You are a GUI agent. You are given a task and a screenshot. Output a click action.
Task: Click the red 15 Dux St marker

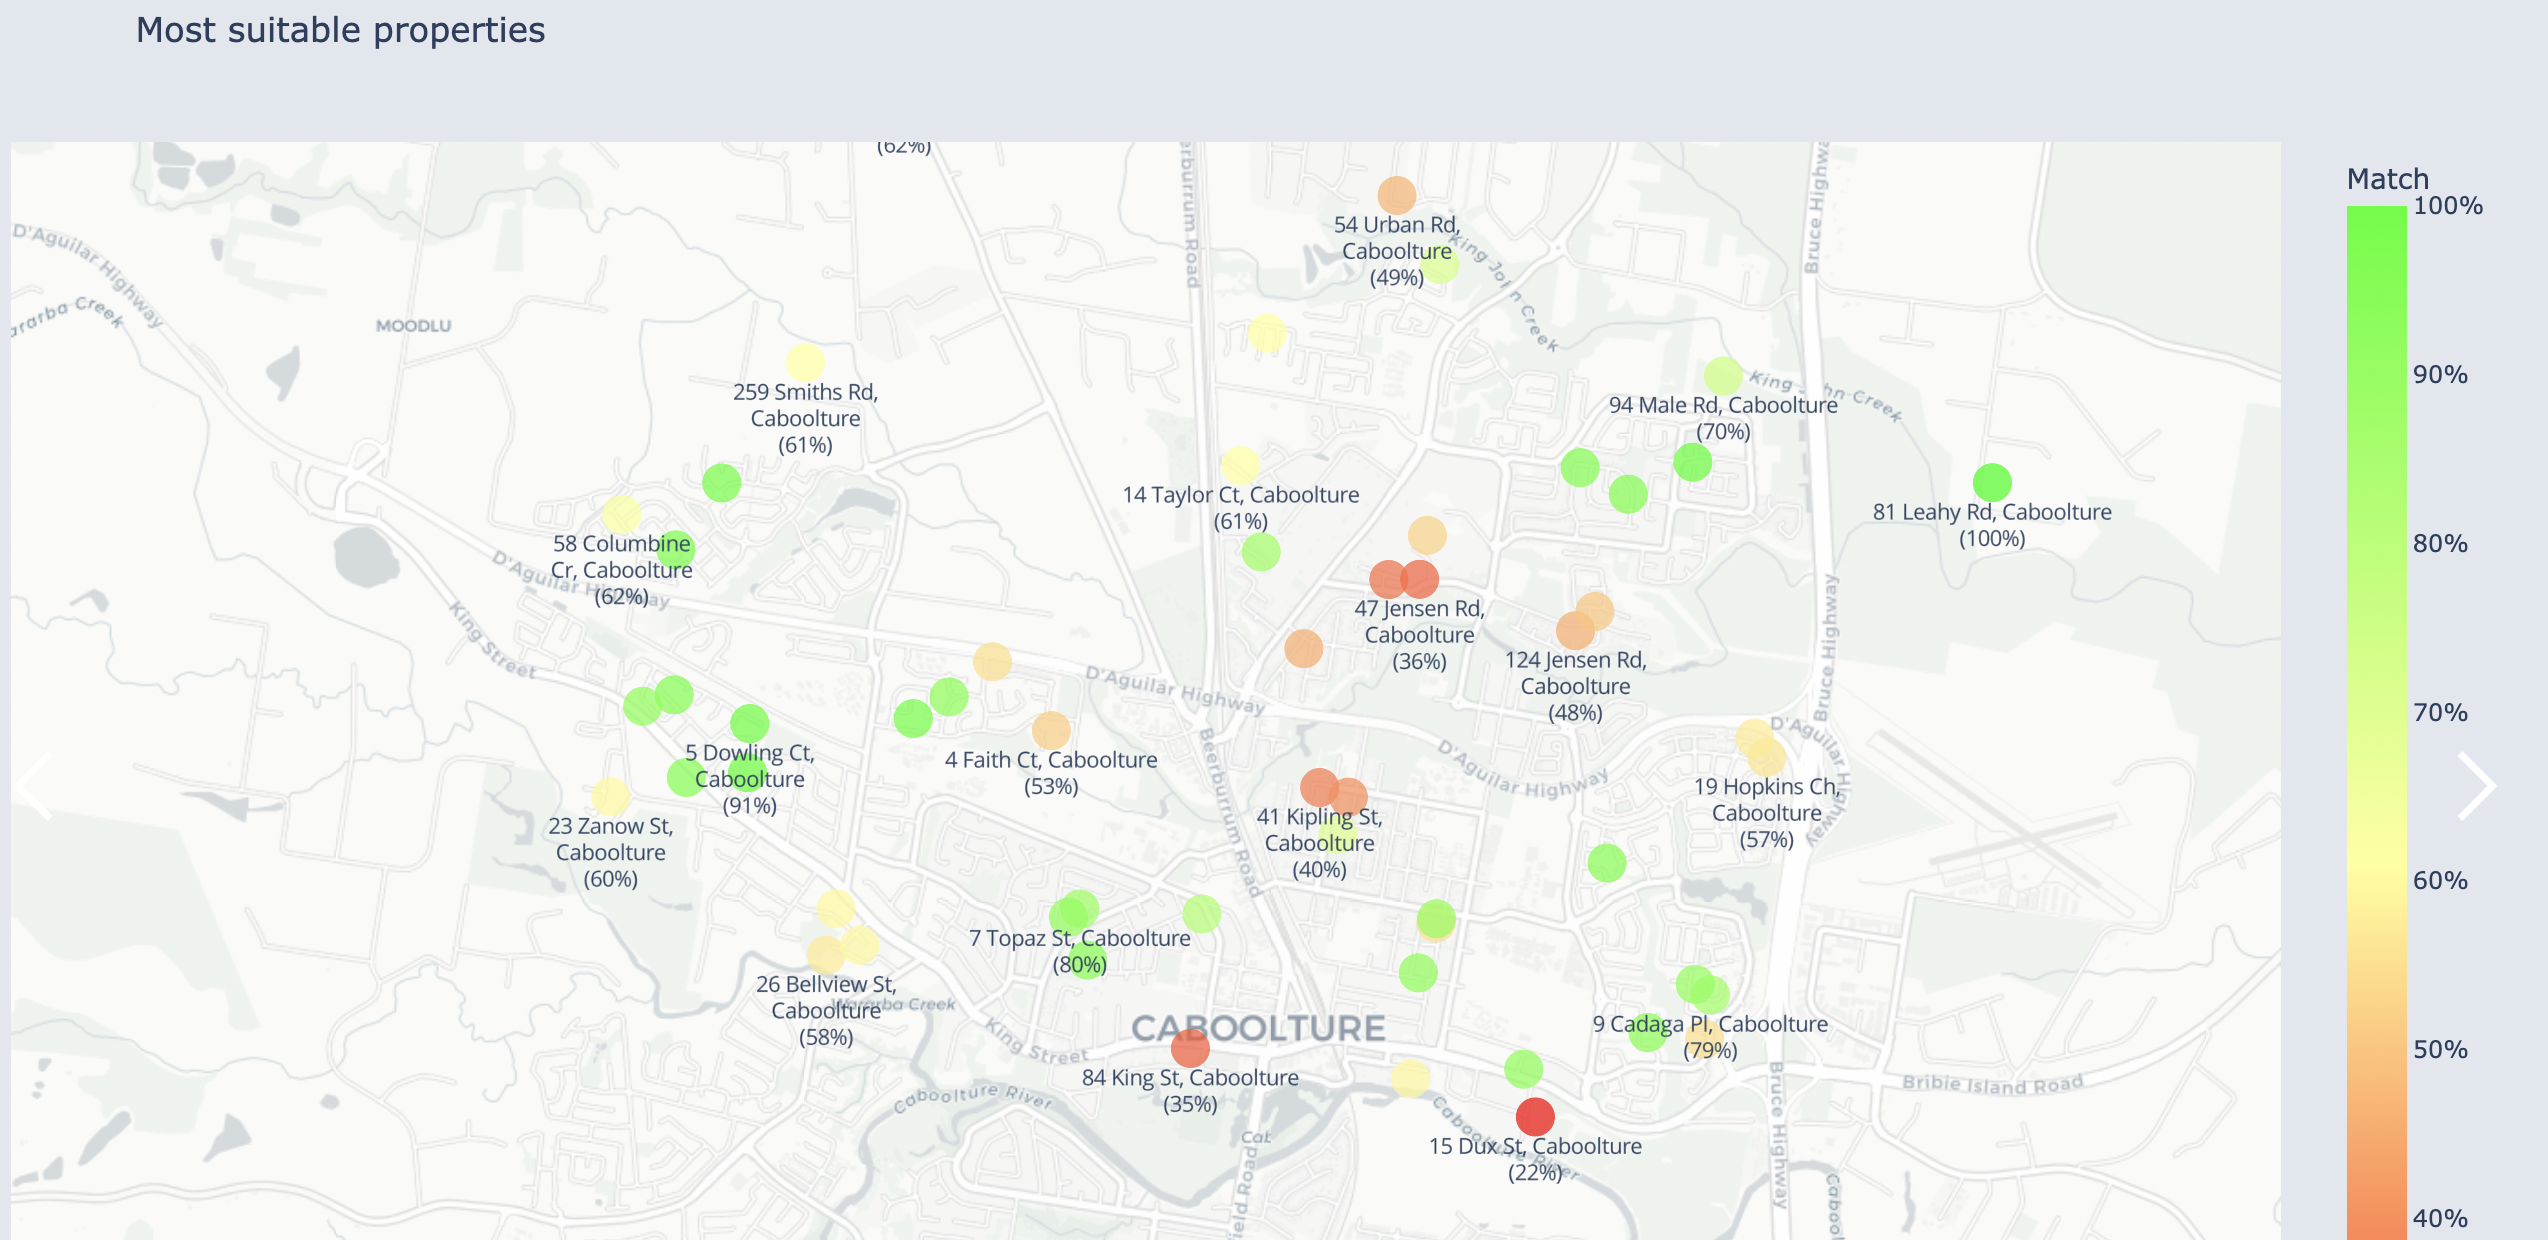tap(1535, 1116)
